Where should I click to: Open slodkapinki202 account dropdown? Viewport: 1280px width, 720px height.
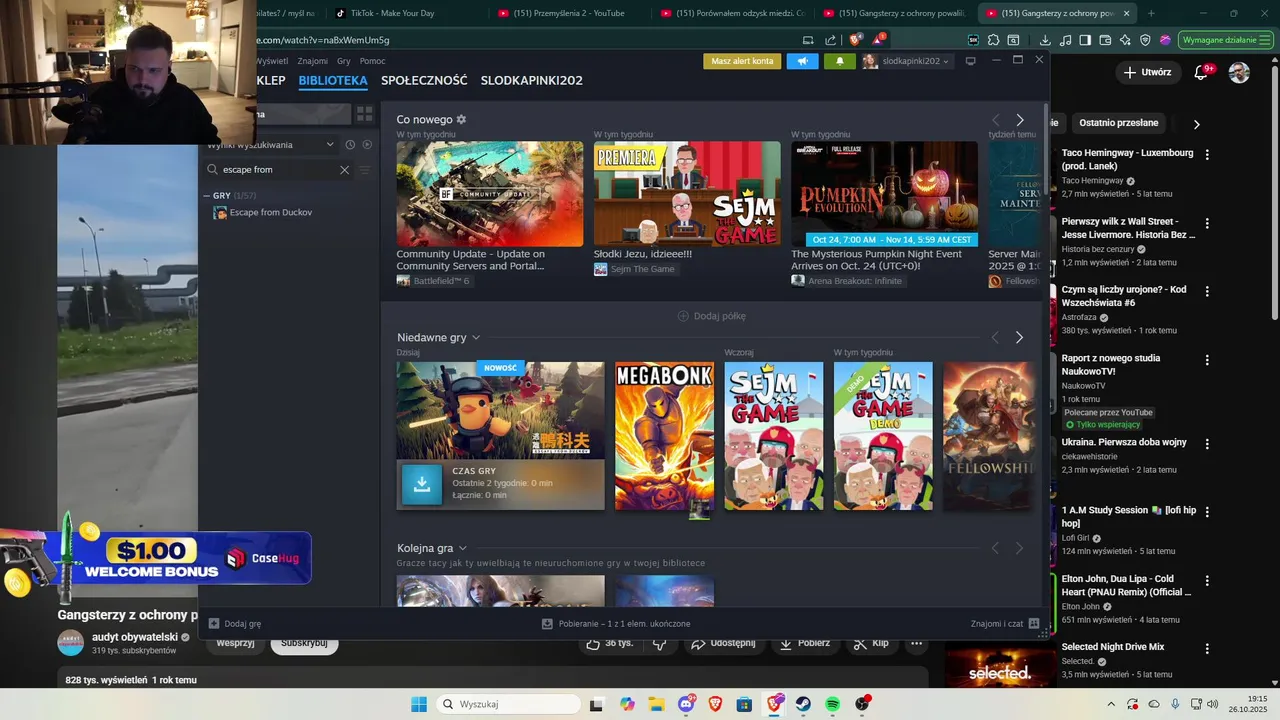click(x=906, y=61)
